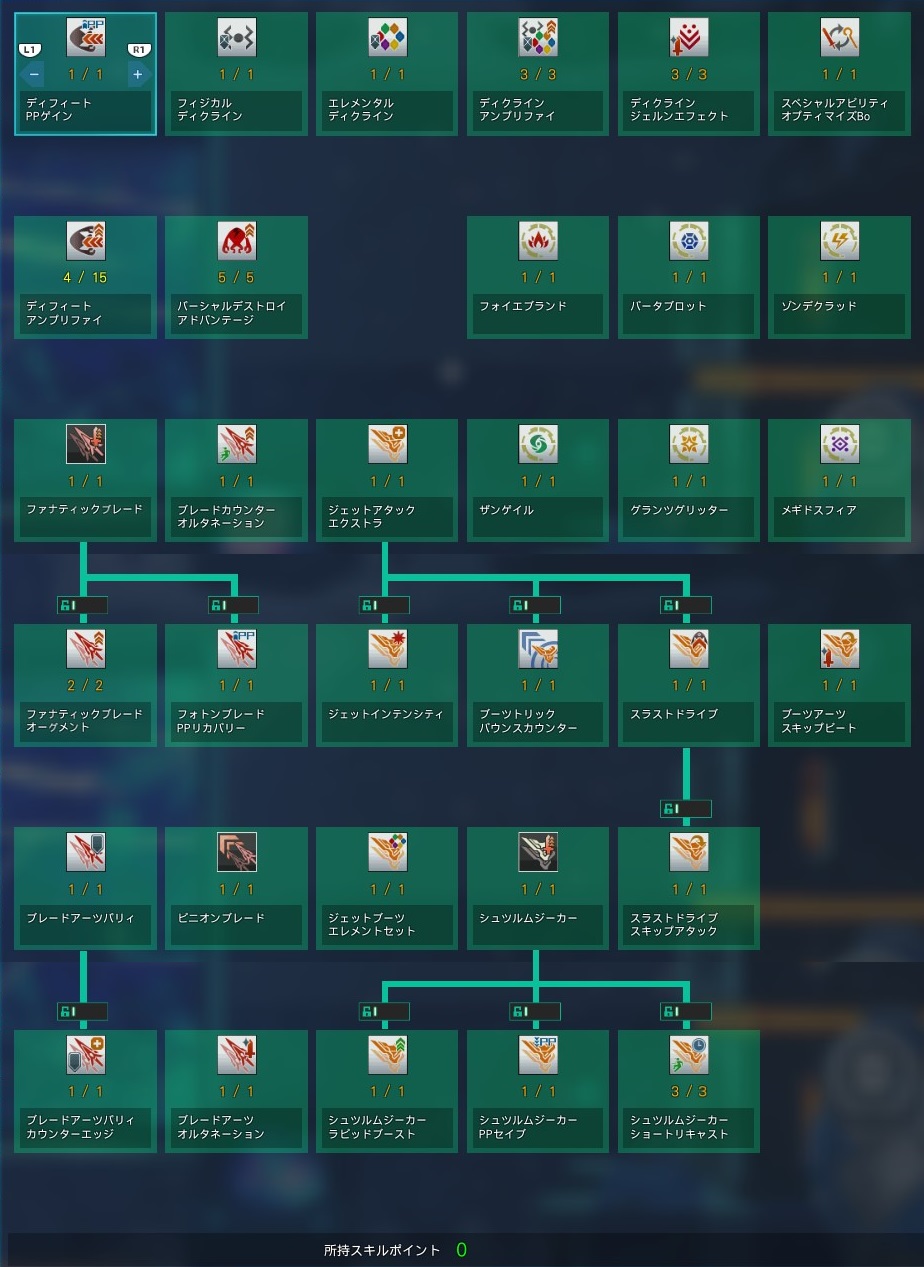Viewport: 924px width, 1267px height.
Task: Click the ザンゲイル wind skill icon
Action: tap(538, 444)
